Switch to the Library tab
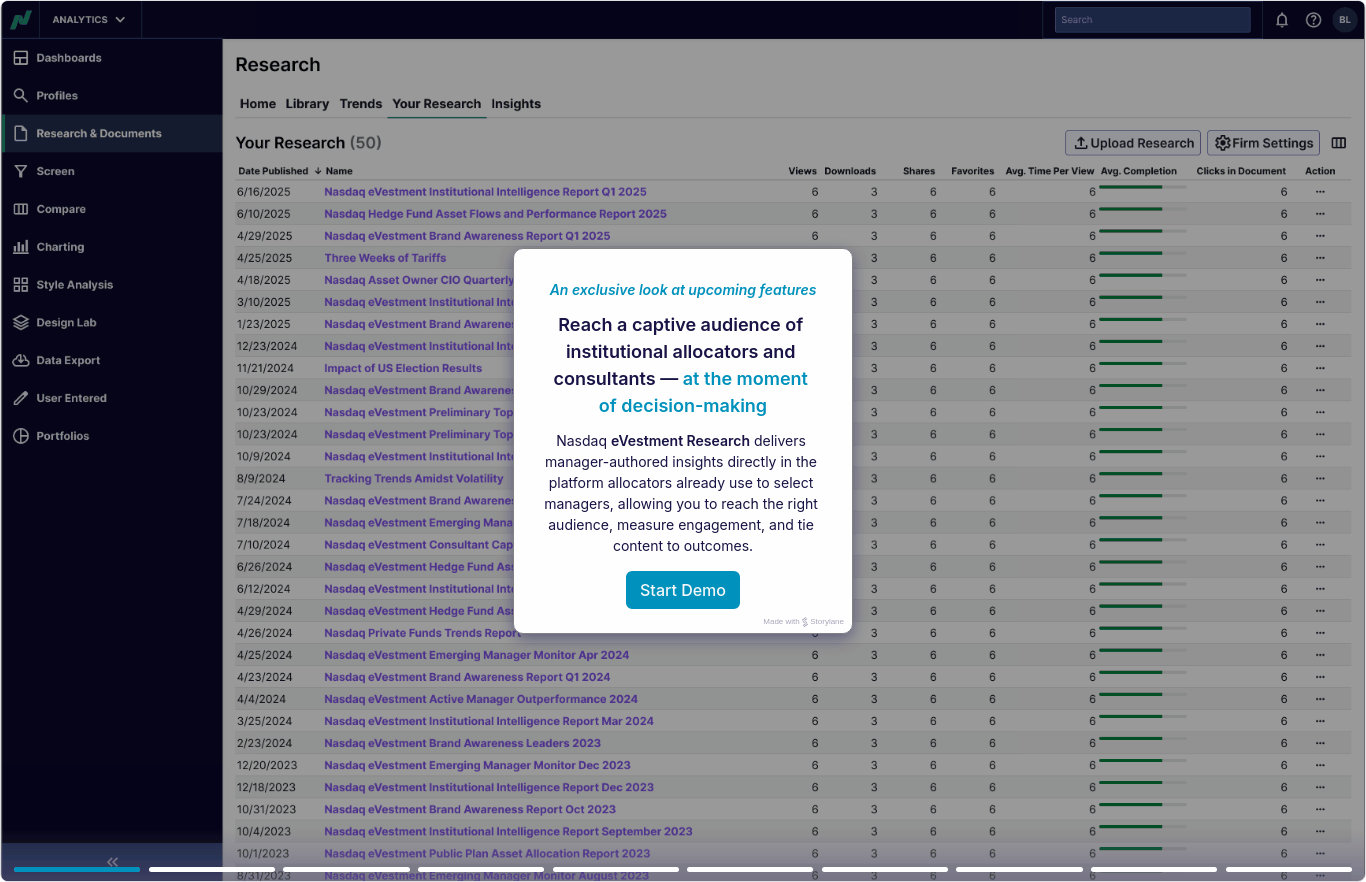This screenshot has width=1366, height=882. click(x=307, y=104)
